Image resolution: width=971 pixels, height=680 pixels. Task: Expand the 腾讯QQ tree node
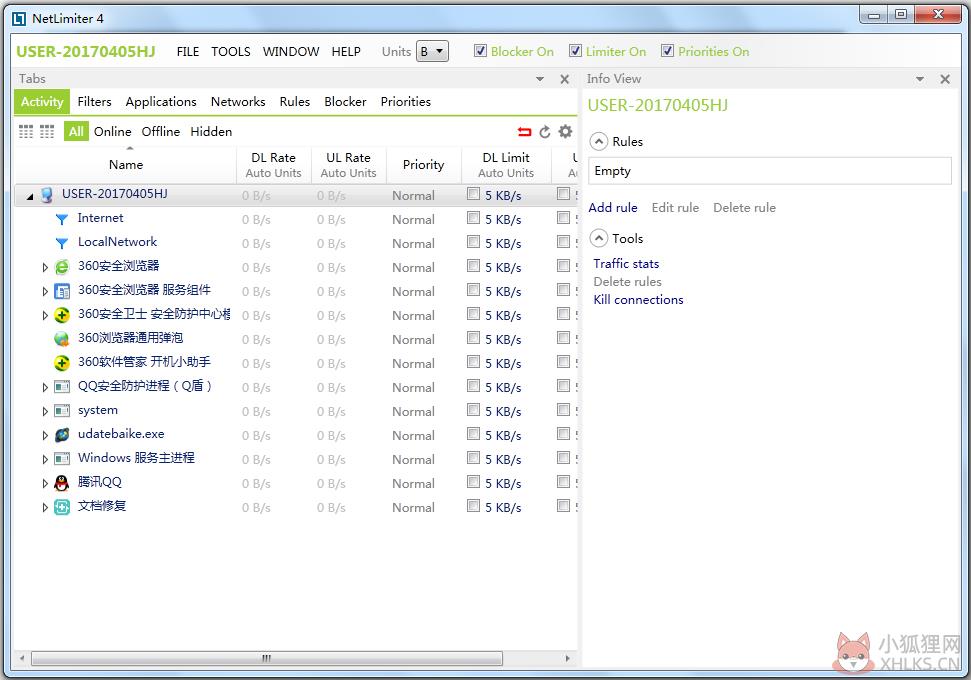pos(45,484)
